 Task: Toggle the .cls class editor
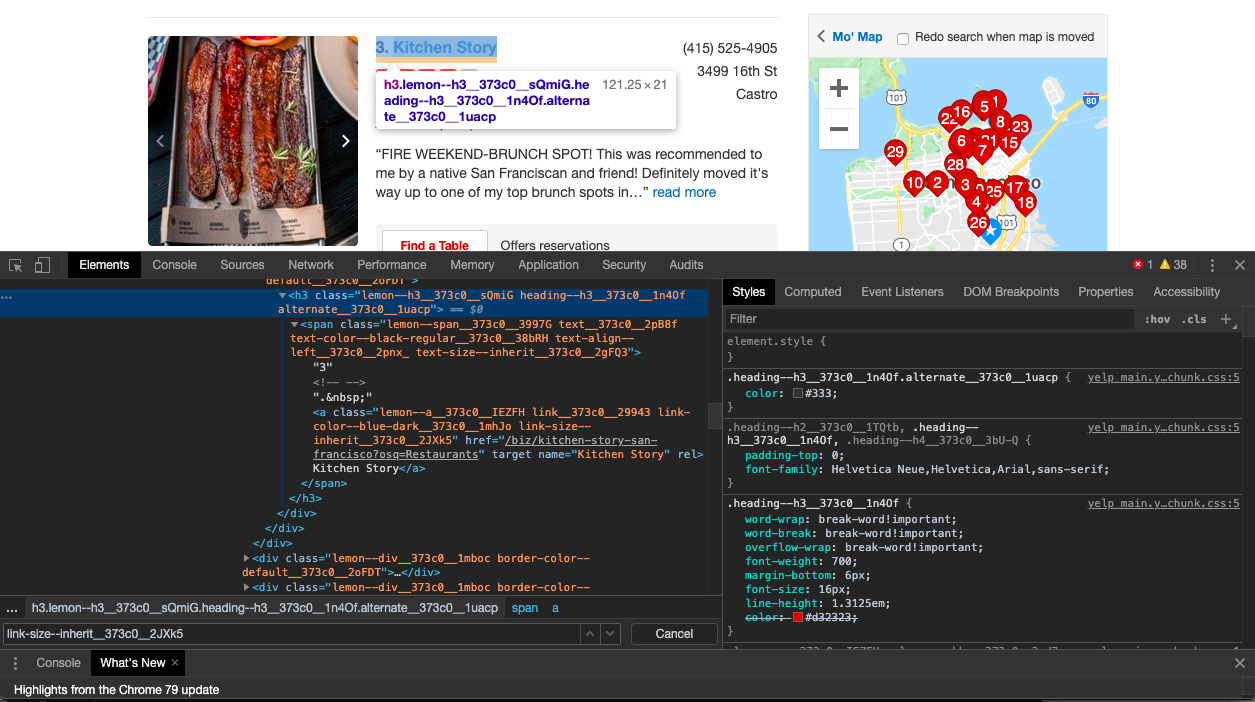click(x=1193, y=318)
